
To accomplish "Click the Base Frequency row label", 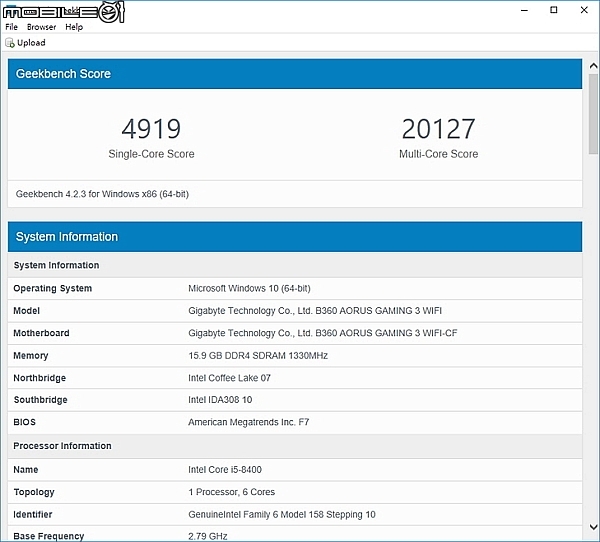I will point(49,536).
